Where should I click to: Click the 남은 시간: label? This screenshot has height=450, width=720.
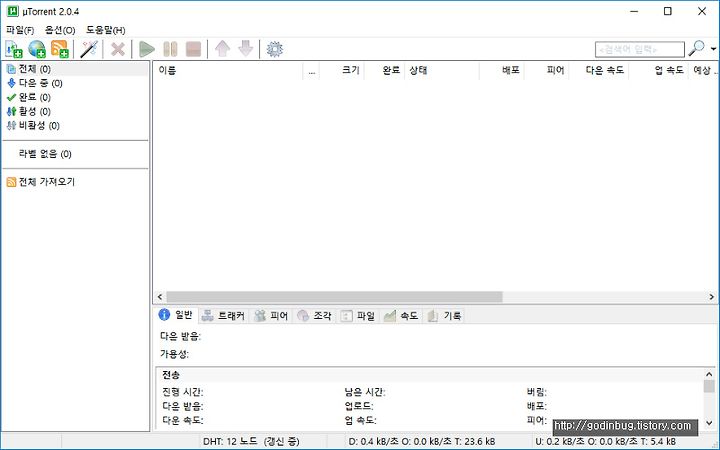[x=365, y=392]
